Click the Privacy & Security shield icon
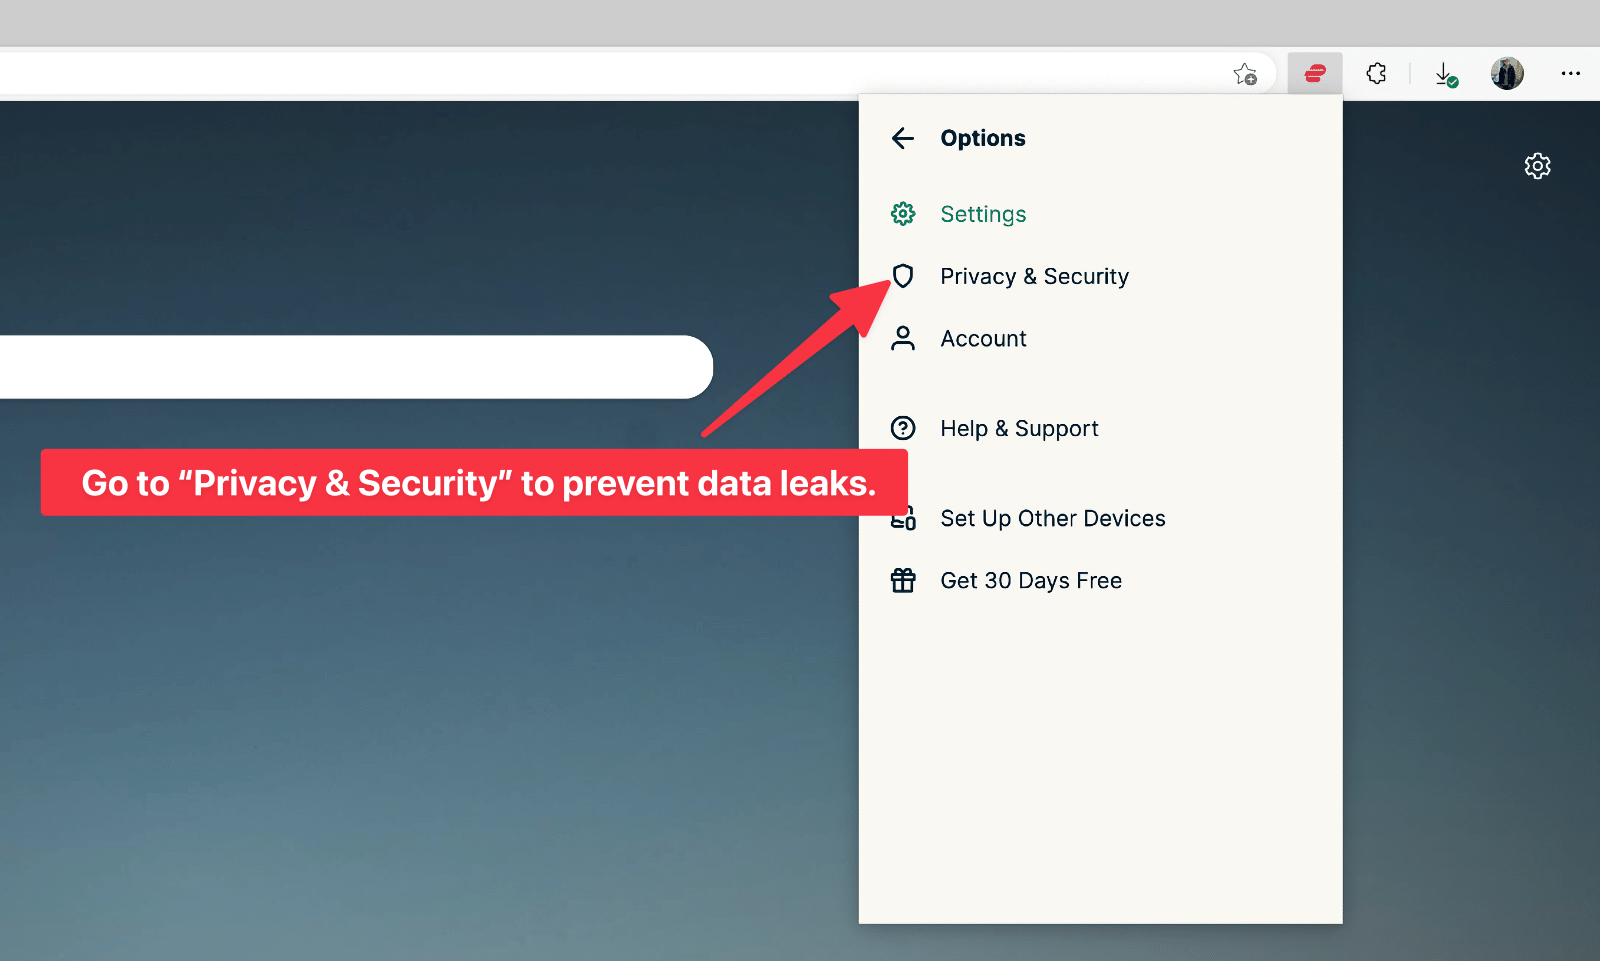The height and width of the screenshot is (961, 1600). pyautogui.click(x=903, y=276)
